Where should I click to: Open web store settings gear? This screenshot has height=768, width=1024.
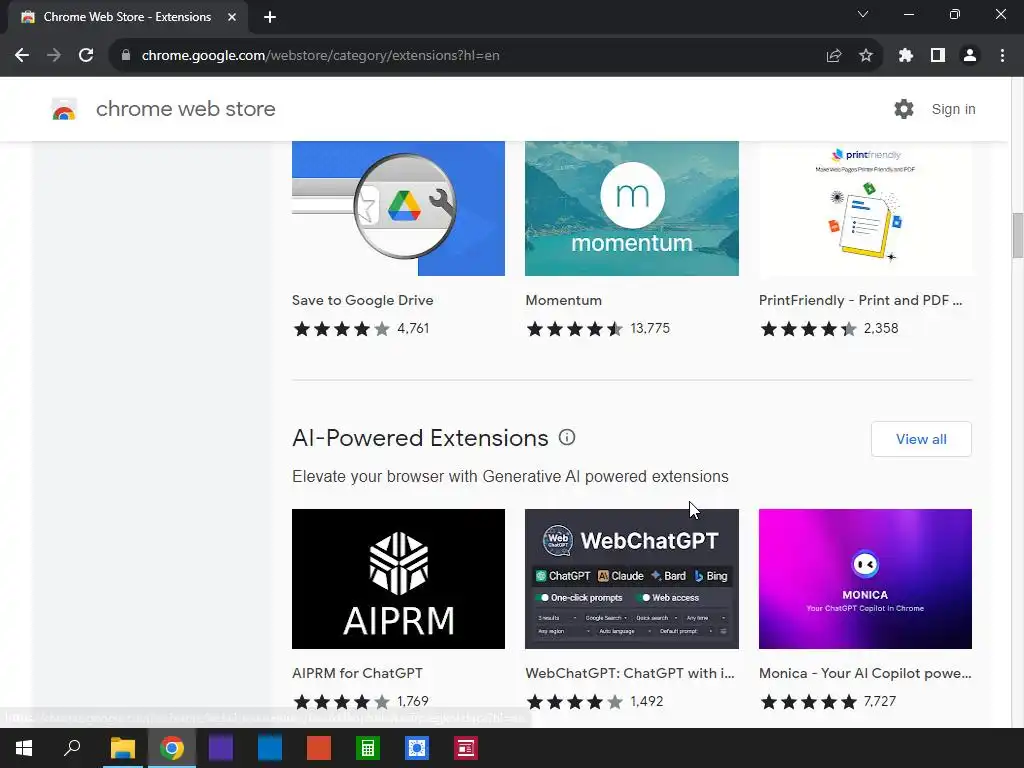pos(904,109)
